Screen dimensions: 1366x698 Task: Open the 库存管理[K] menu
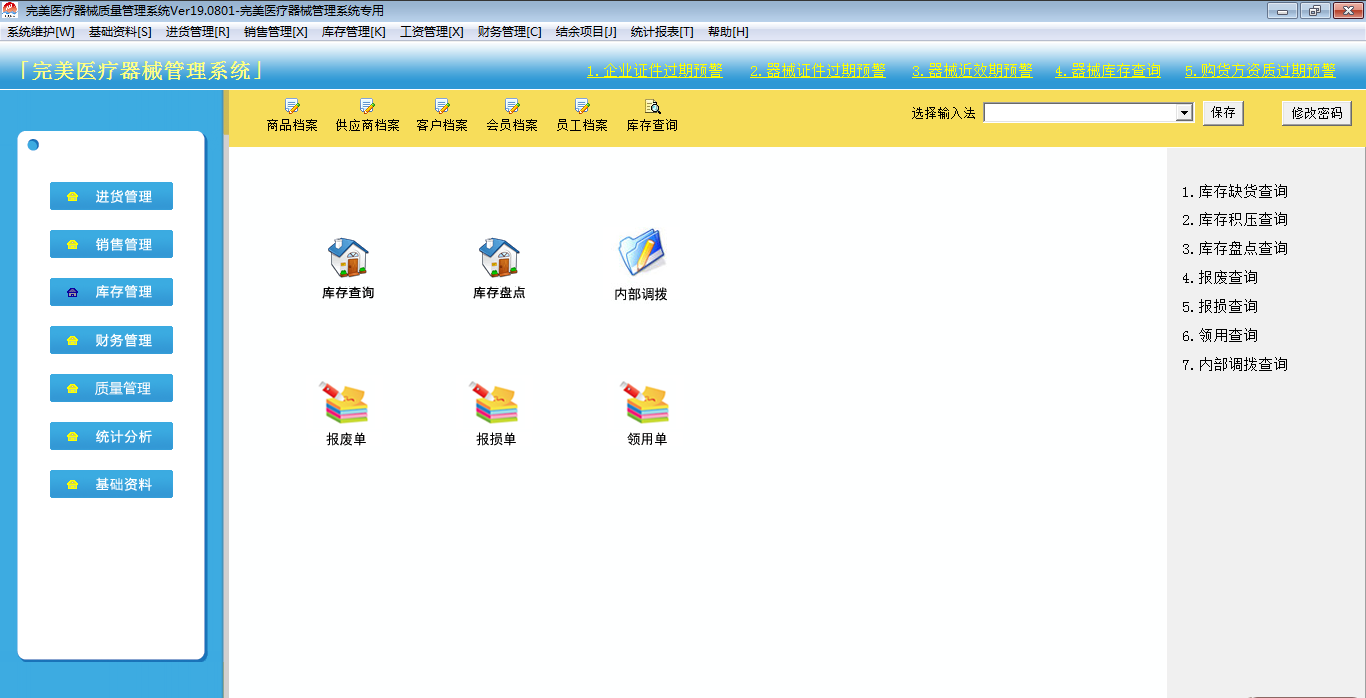(x=353, y=32)
